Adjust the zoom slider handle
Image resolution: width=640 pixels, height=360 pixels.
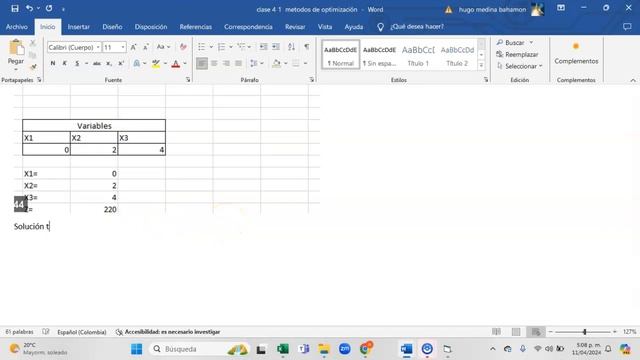pyautogui.click(x=584, y=332)
